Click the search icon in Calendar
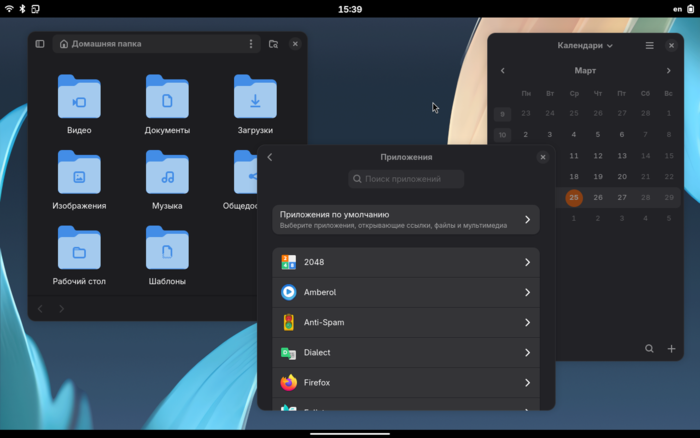 (649, 349)
